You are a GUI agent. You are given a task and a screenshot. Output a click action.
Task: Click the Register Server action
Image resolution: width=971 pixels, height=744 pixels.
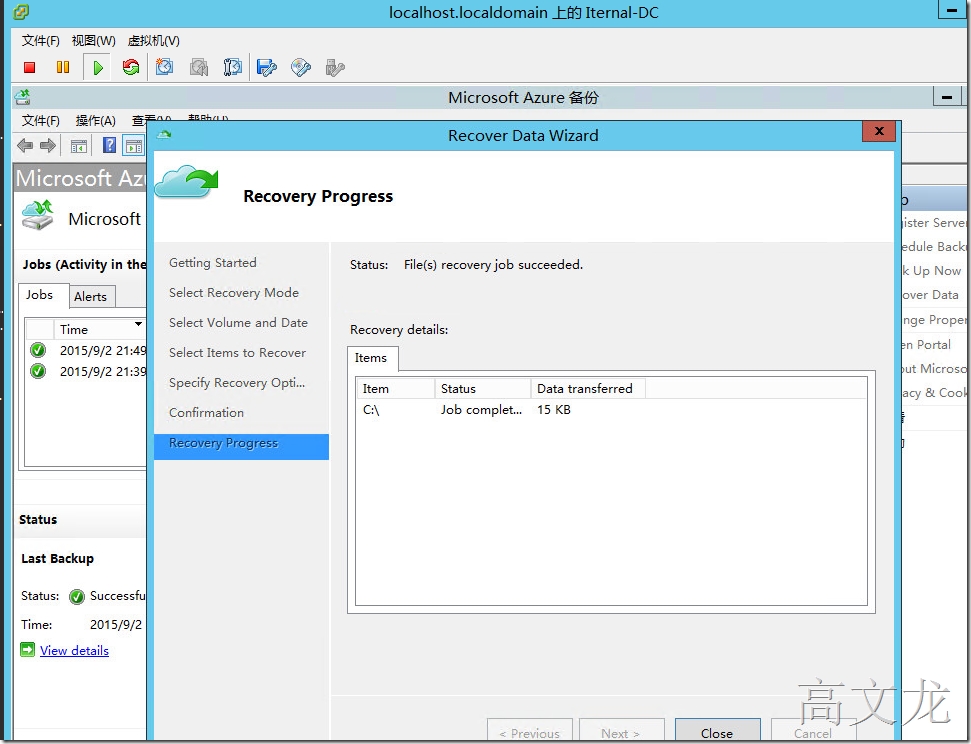click(933, 222)
